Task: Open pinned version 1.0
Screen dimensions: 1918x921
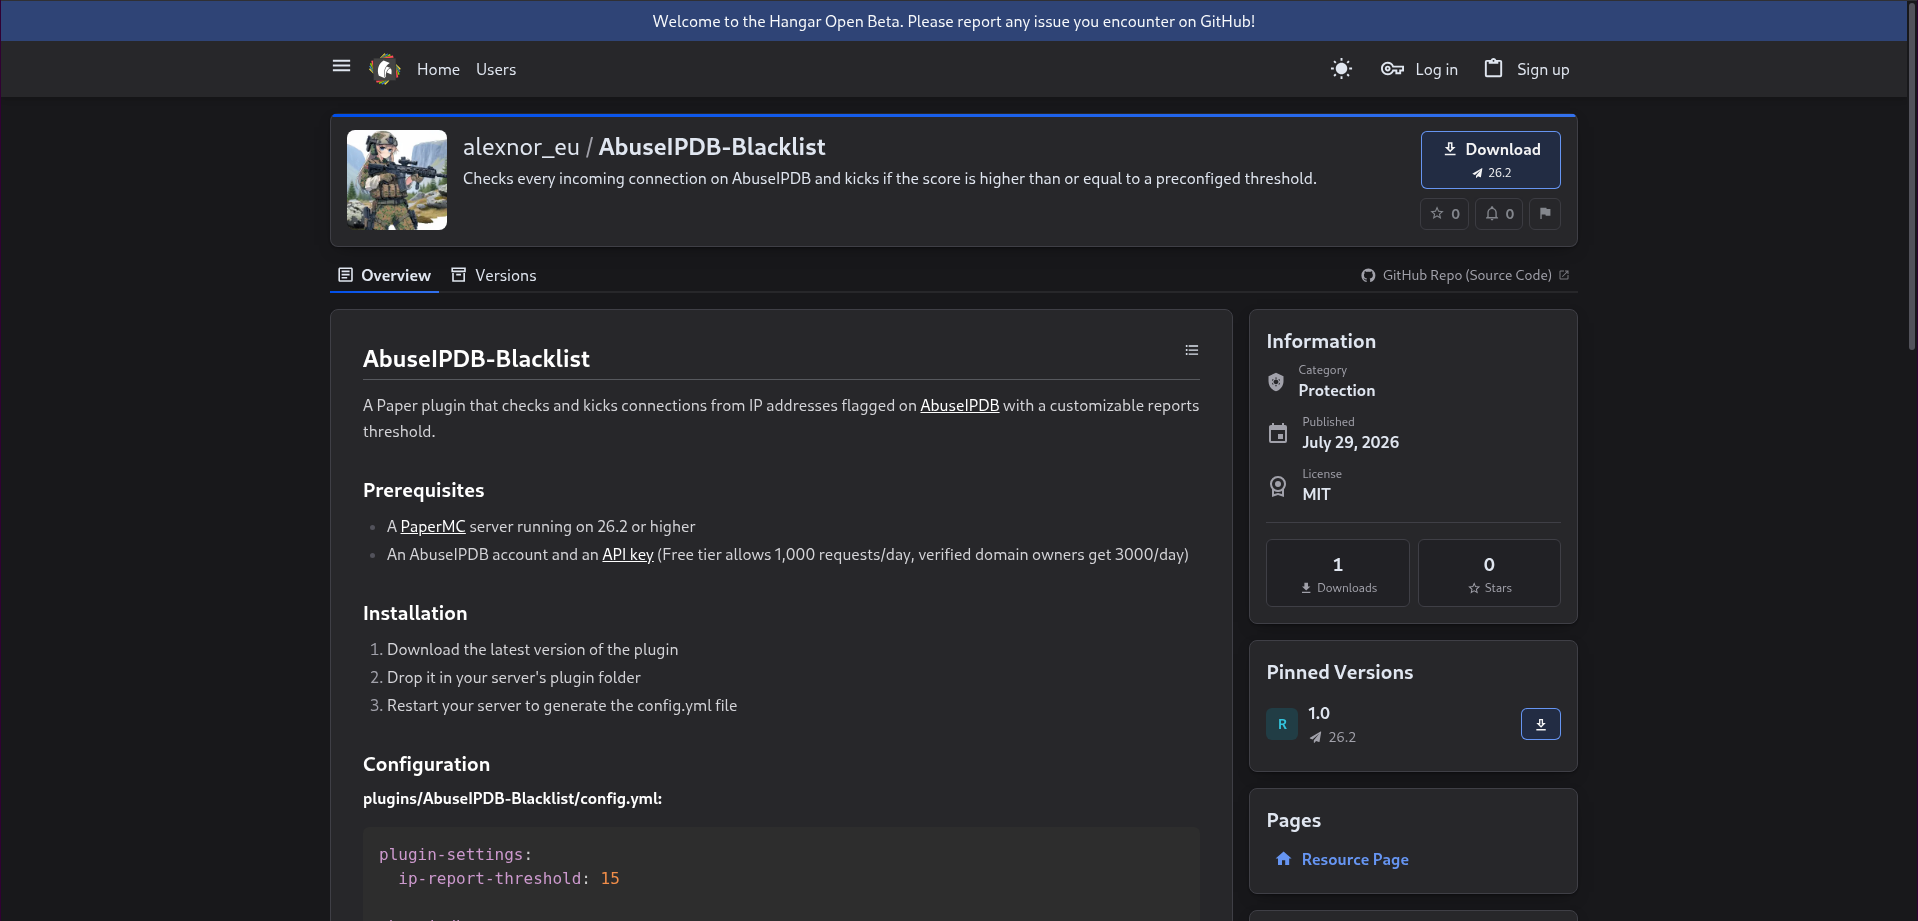Action: [x=1319, y=713]
